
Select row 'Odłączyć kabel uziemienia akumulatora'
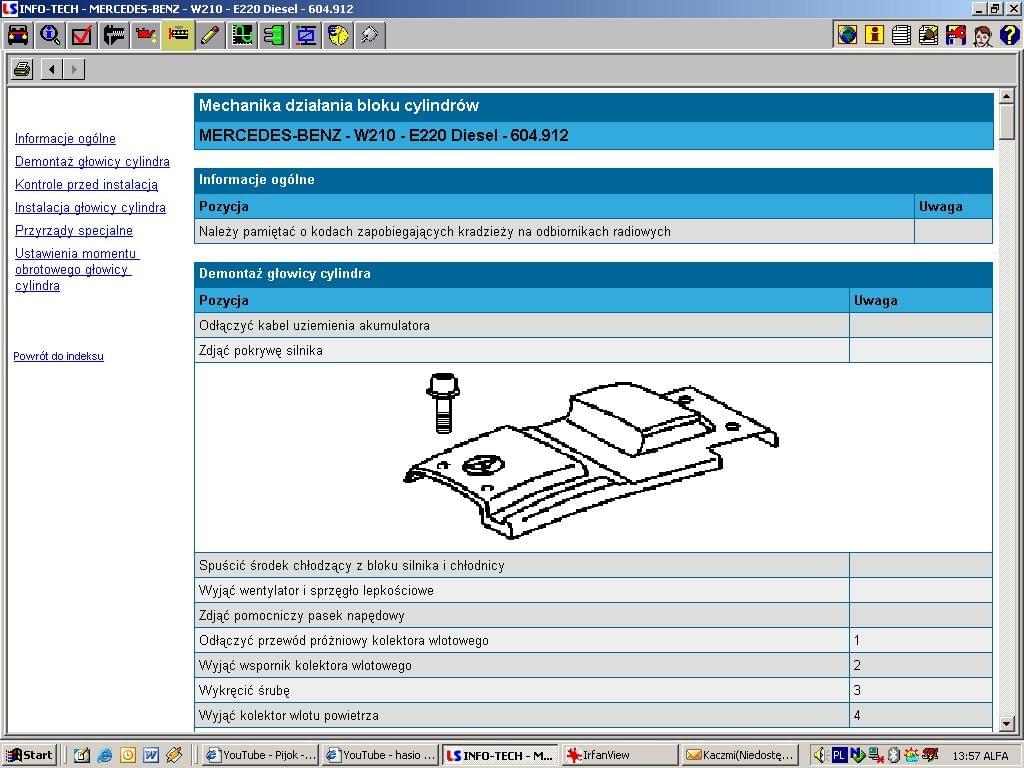593,325
